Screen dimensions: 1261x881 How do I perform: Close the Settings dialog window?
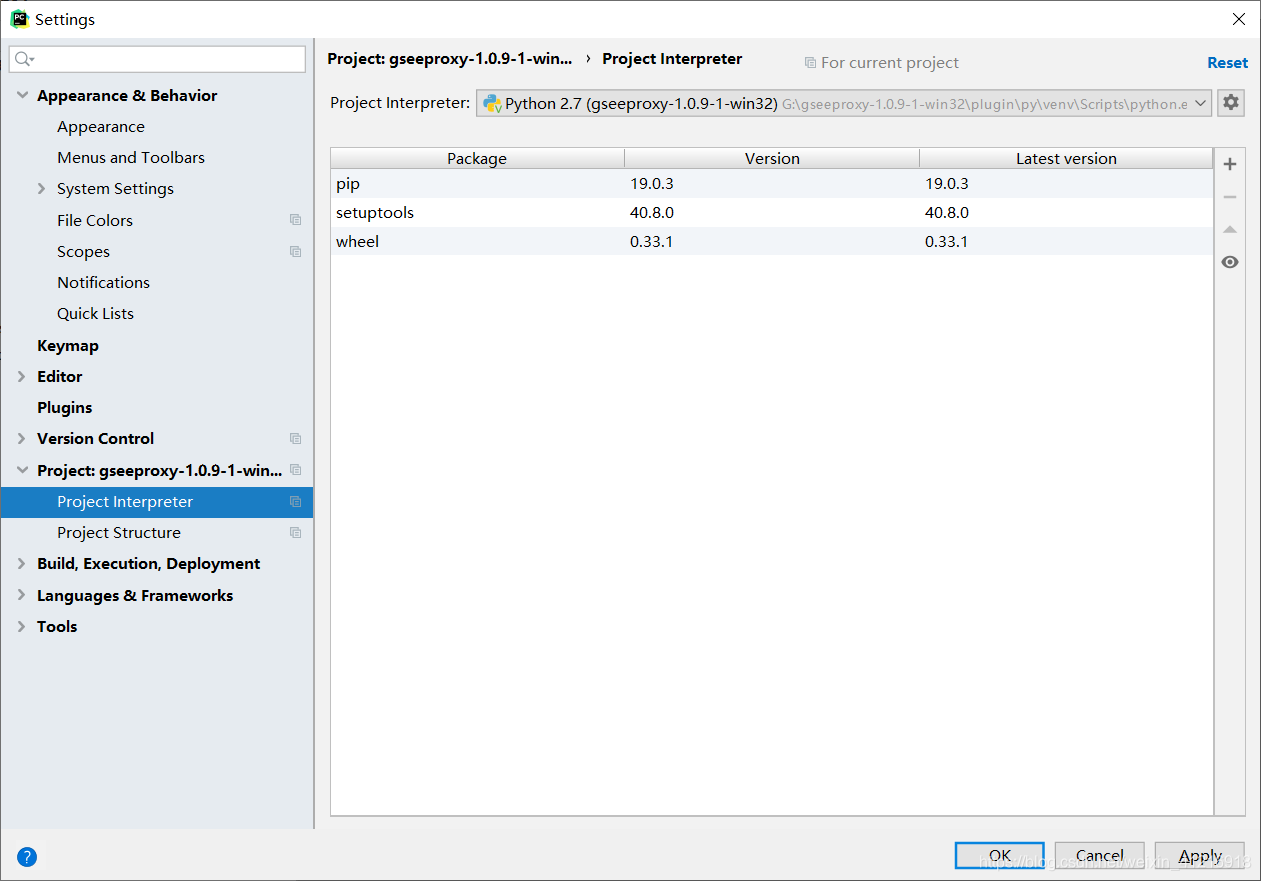(x=1238, y=19)
